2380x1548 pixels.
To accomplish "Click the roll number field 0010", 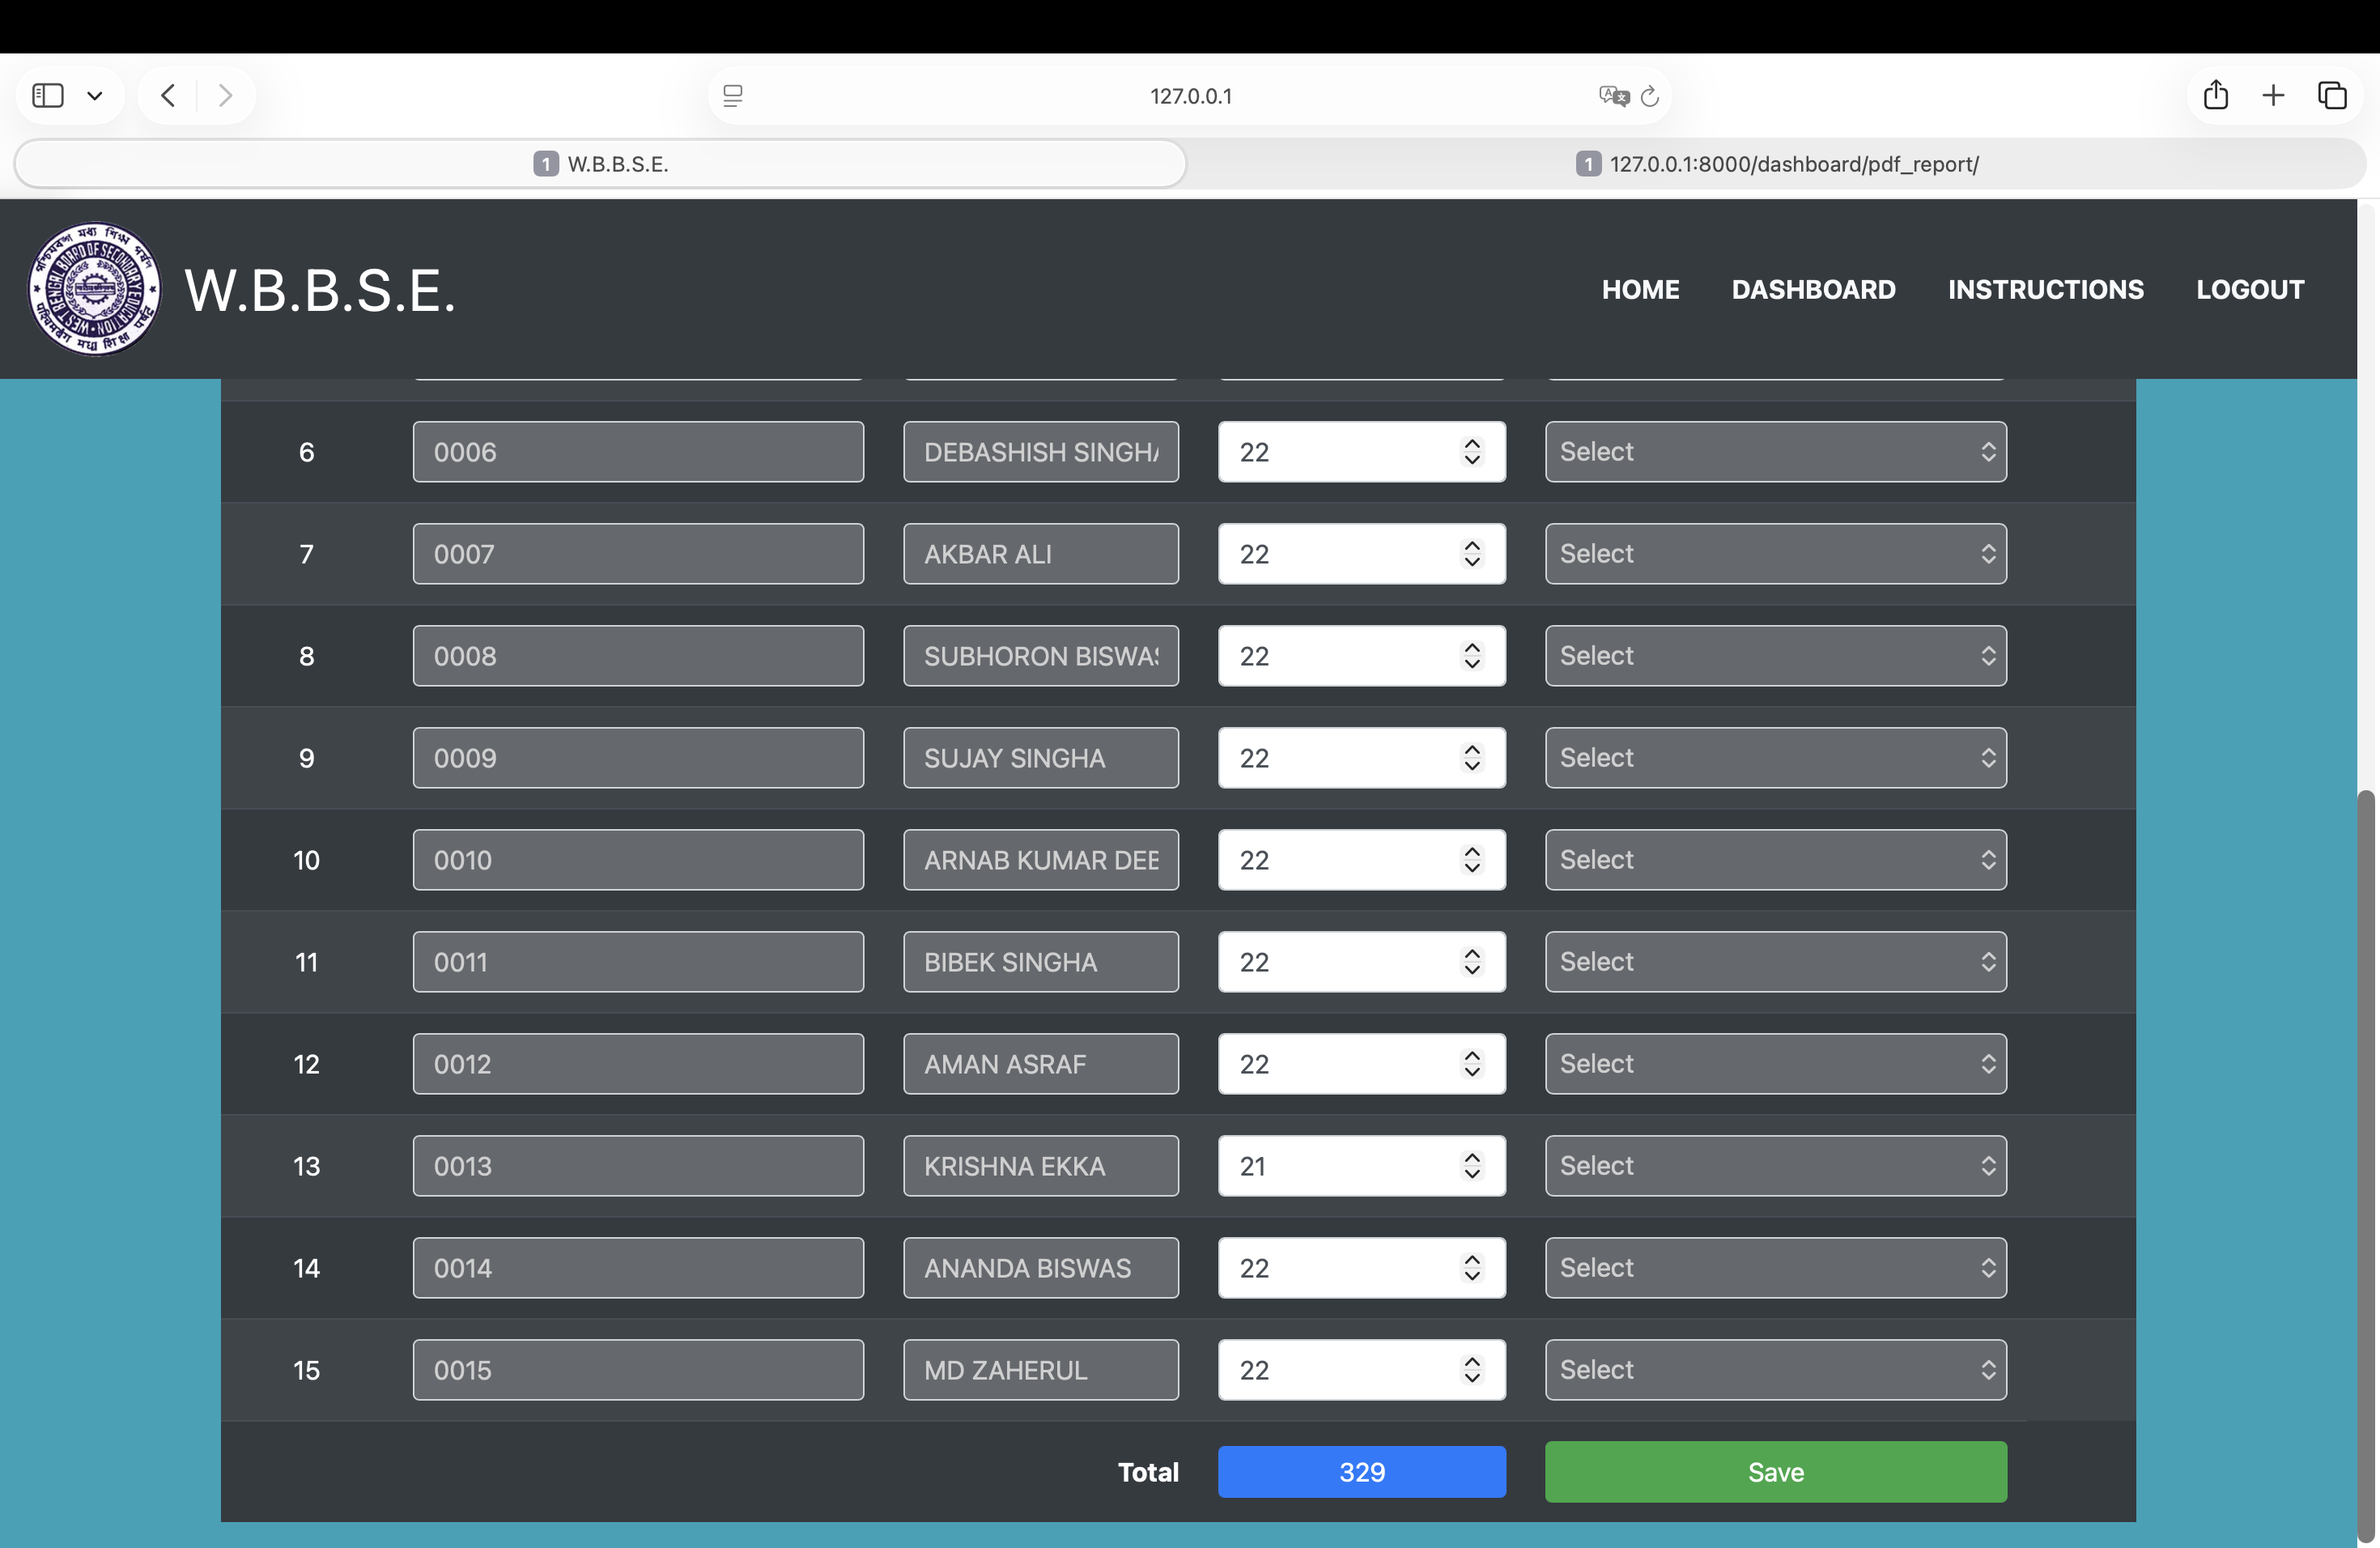I will (638, 860).
